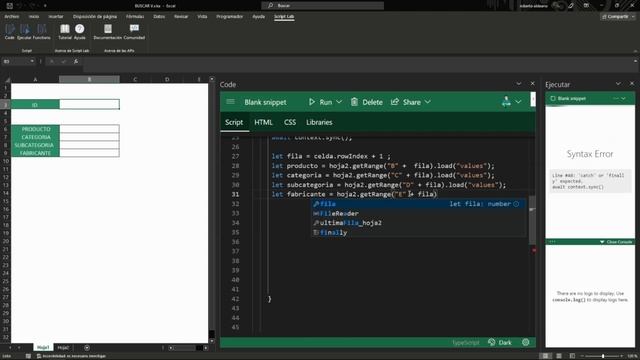Switch to Page Layout view in status bar
The image size is (640, 360).
[x=559, y=356]
